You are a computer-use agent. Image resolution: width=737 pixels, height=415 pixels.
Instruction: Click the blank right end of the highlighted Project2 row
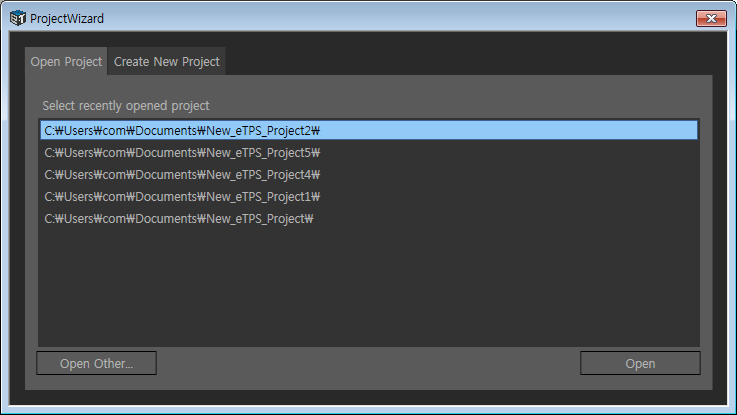tap(600, 130)
